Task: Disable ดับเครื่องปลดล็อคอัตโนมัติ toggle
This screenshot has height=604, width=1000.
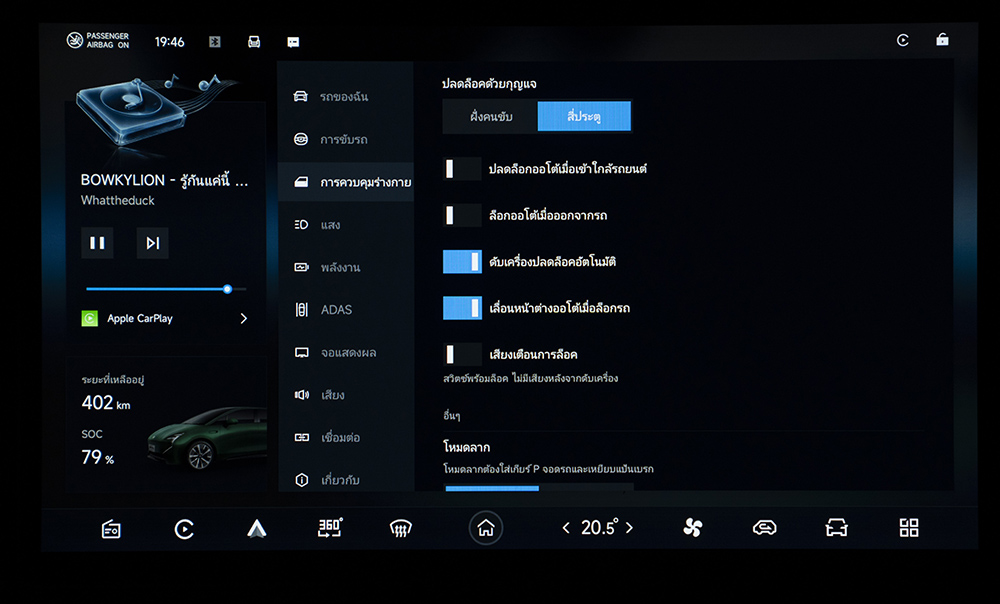Action: click(x=462, y=262)
